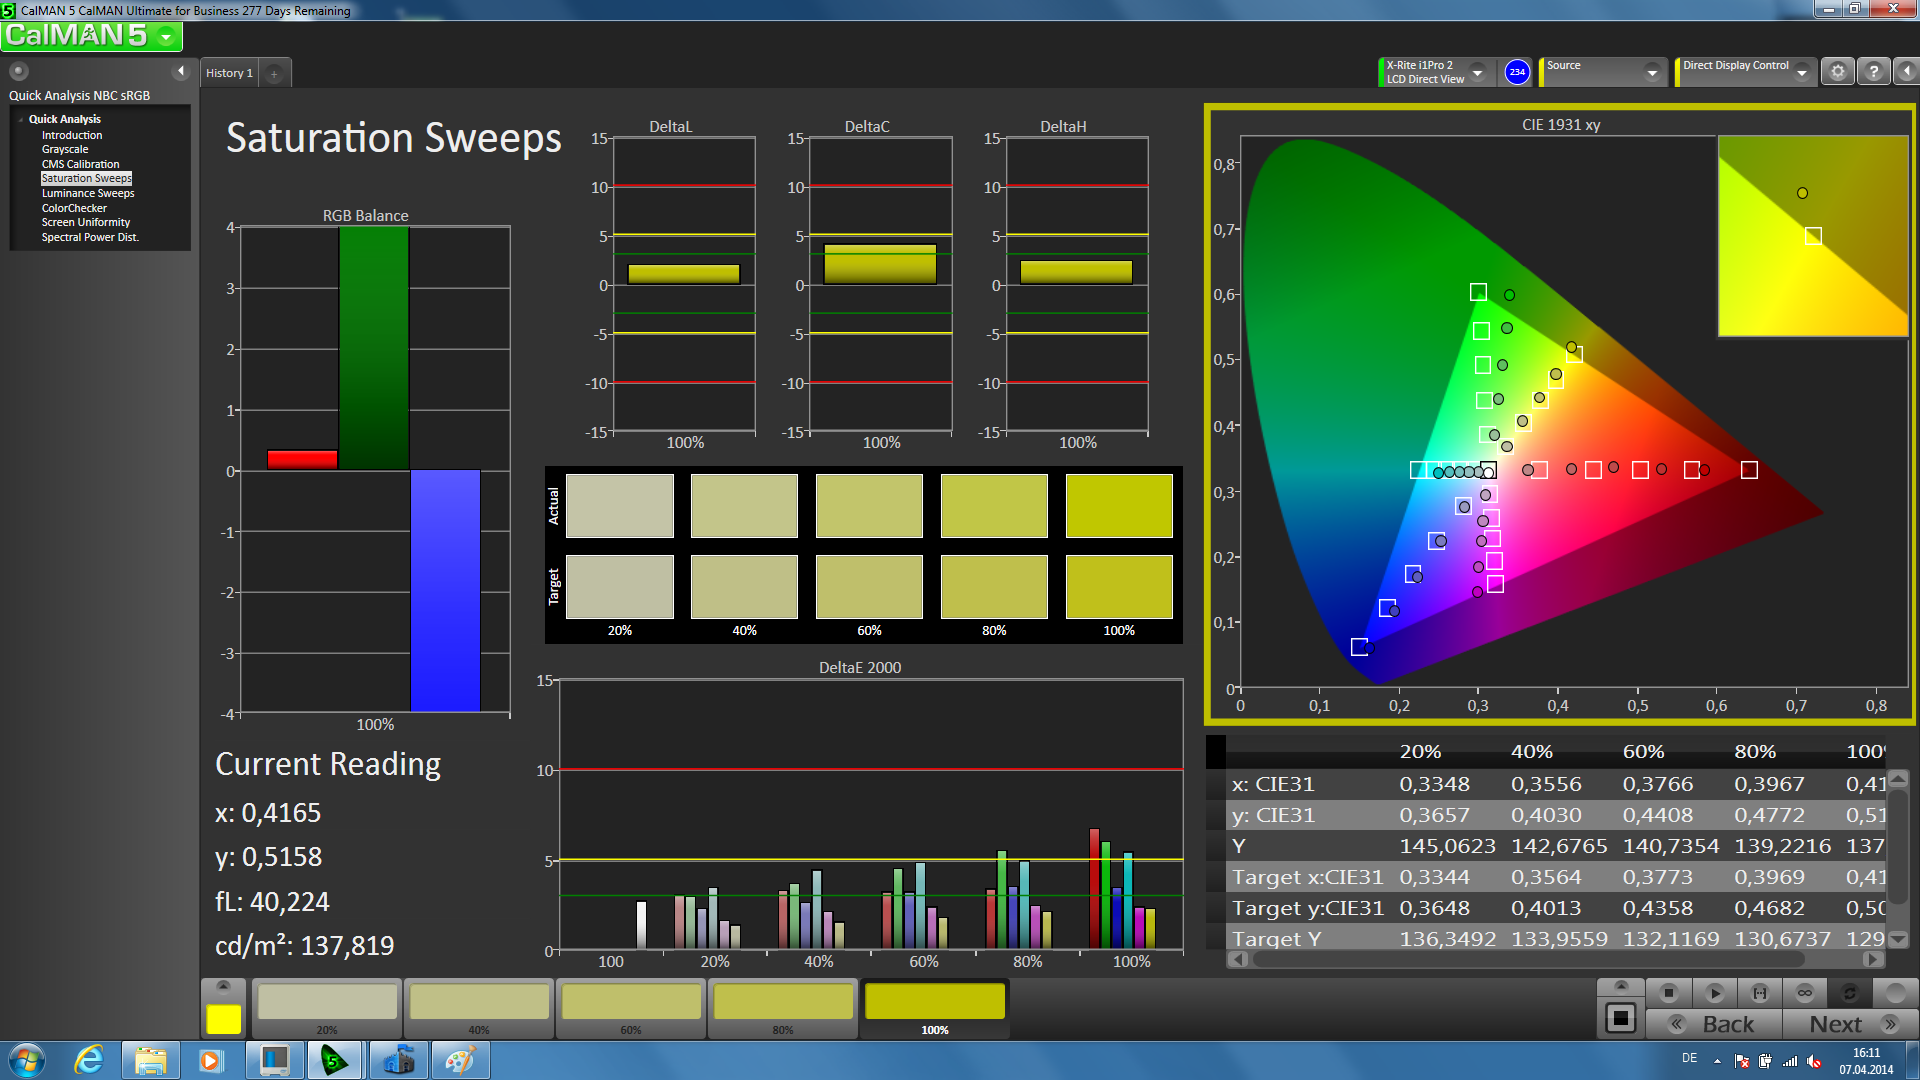Viewport: 1920px width, 1080px height.
Task: Show hidden tray icons arrow
Action: 1717,1061
